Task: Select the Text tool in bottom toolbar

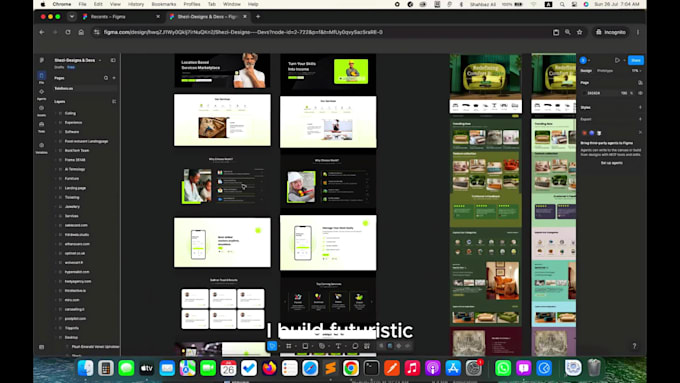Action: (x=338, y=346)
